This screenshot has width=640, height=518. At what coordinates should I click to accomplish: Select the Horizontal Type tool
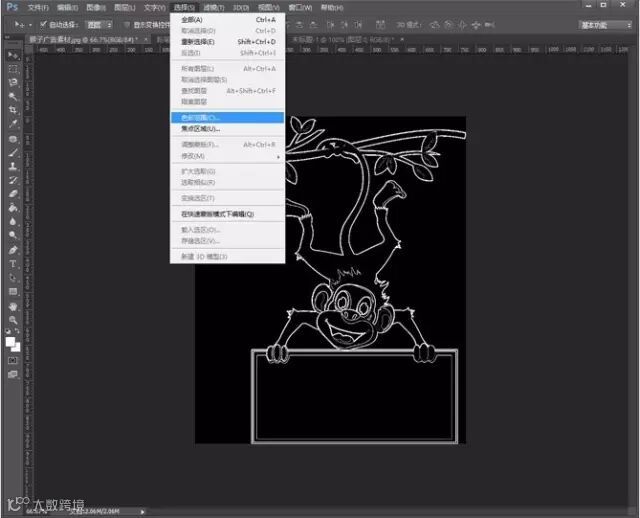click(x=13, y=264)
